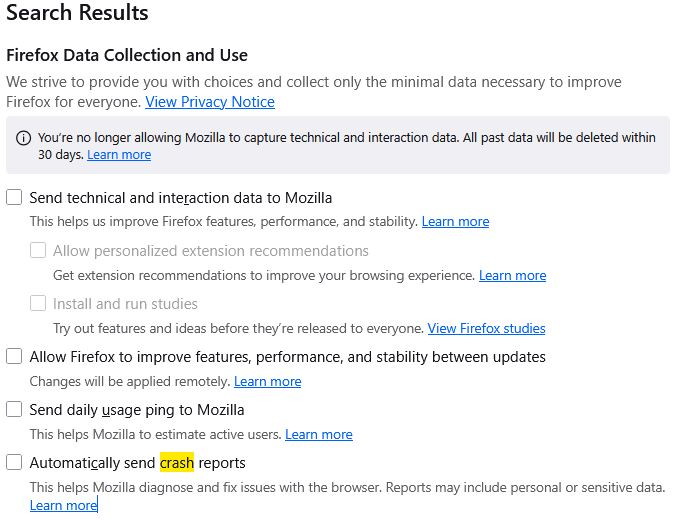The height and width of the screenshot is (523, 676).
Task: Click the Firefox Data Collection and Use heading
Action: click(x=127, y=56)
